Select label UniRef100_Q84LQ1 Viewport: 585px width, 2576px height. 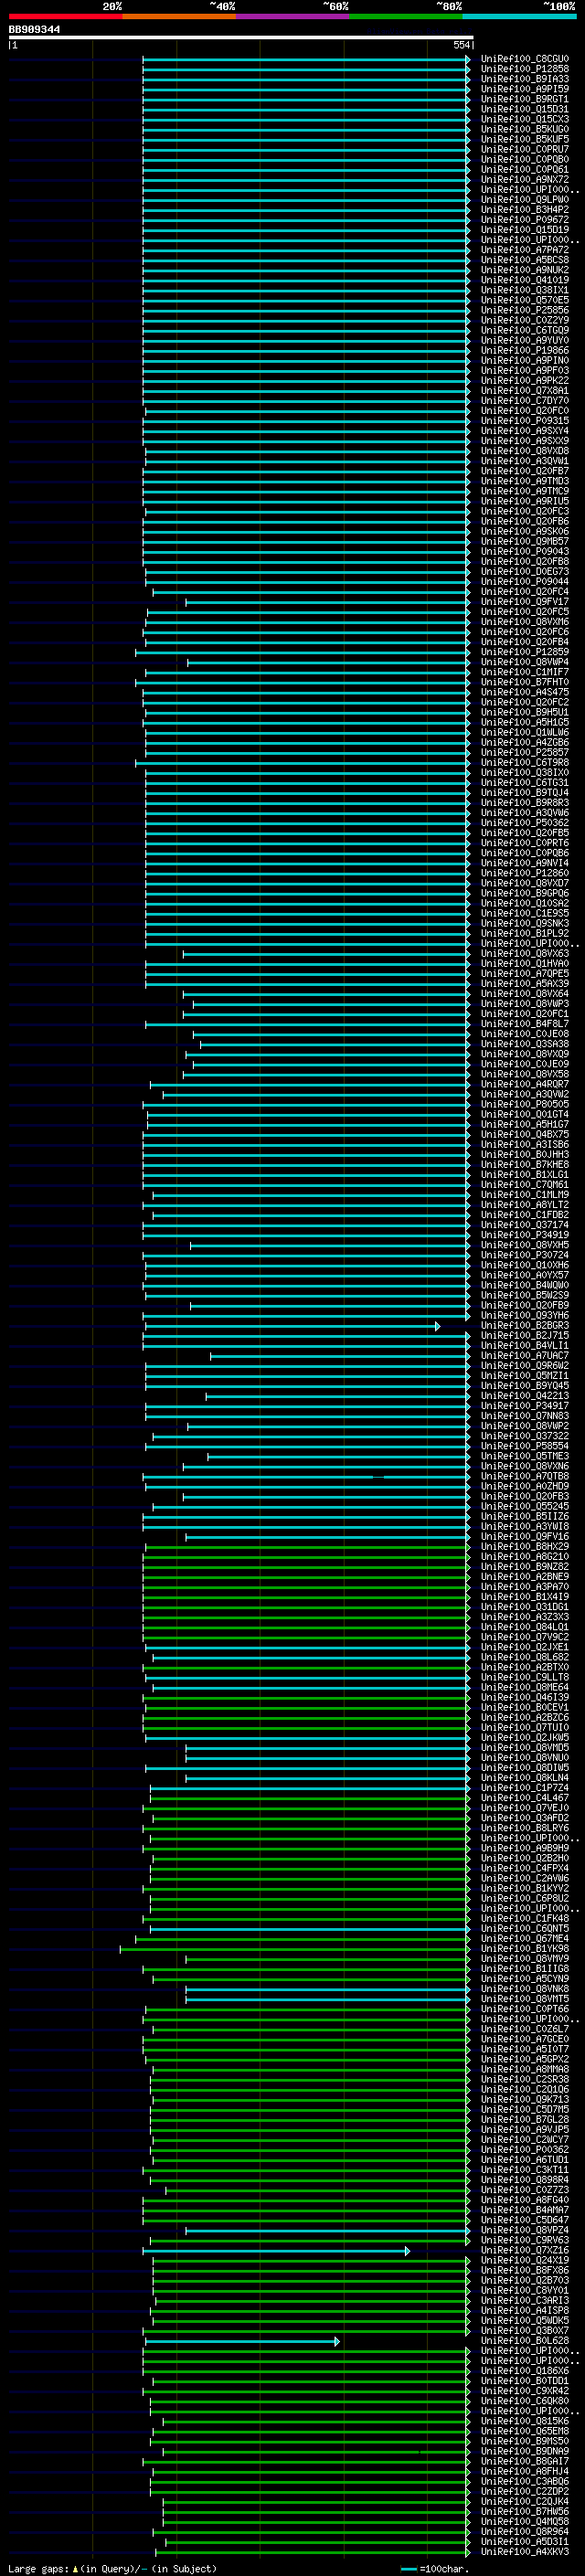[x=524, y=1627]
